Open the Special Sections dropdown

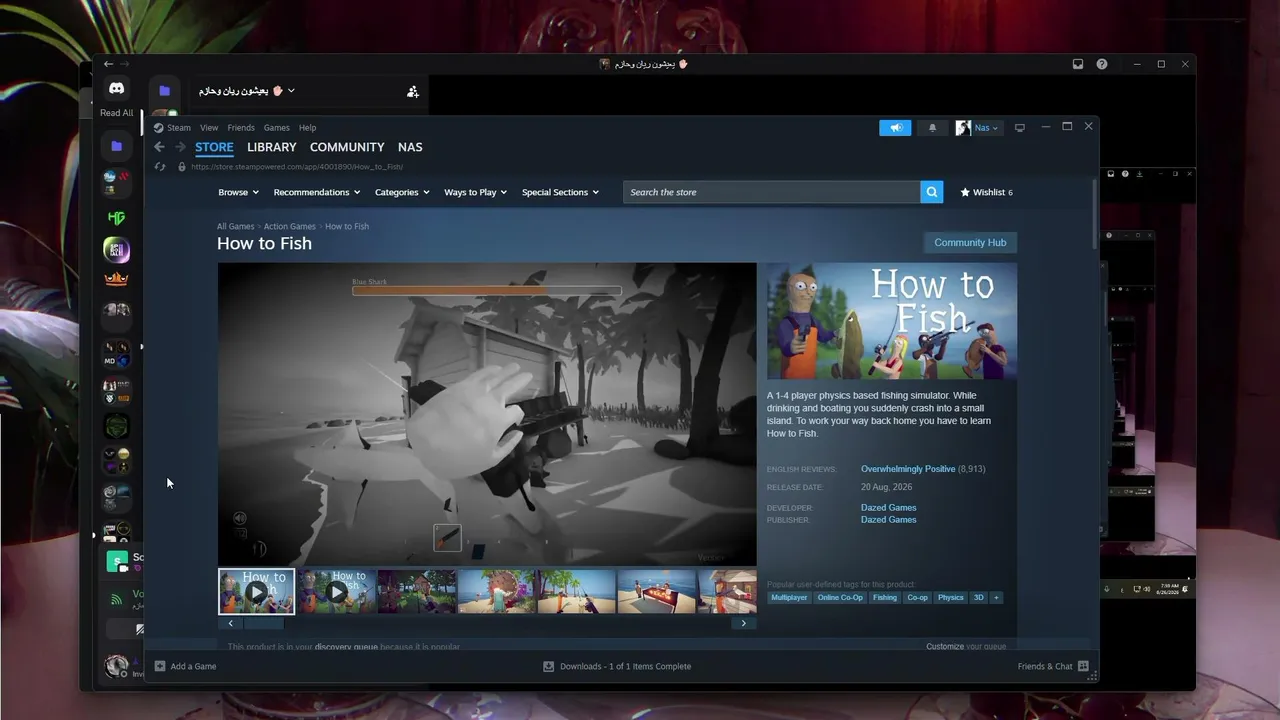tap(560, 192)
